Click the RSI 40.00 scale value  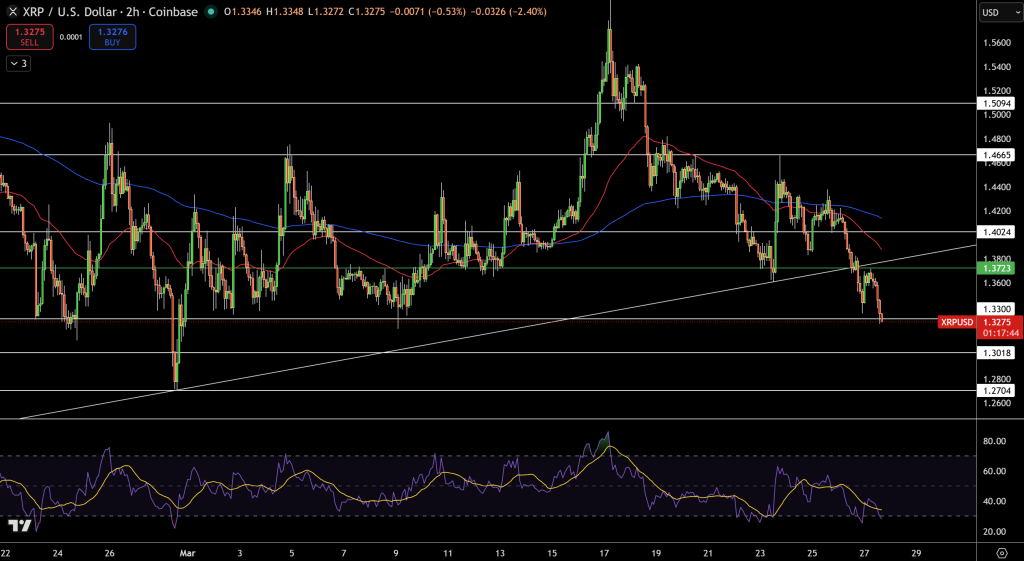point(993,502)
